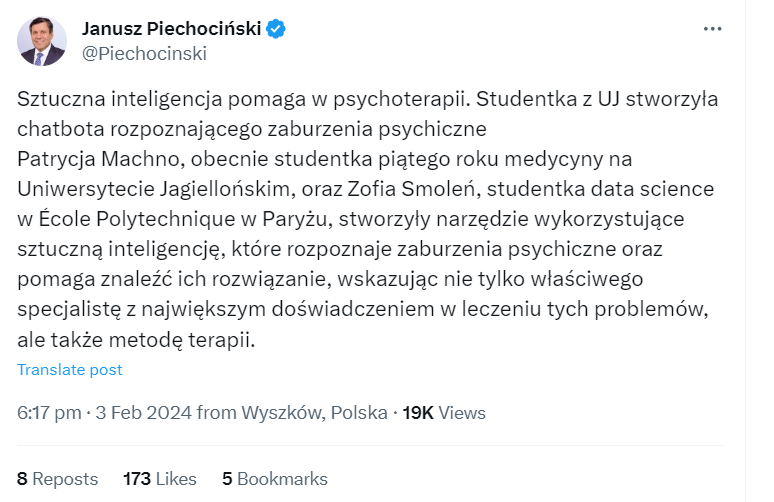The width and height of the screenshot is (774, 502).
Task: Click Translate post
Action: click(x=70, y=370)
